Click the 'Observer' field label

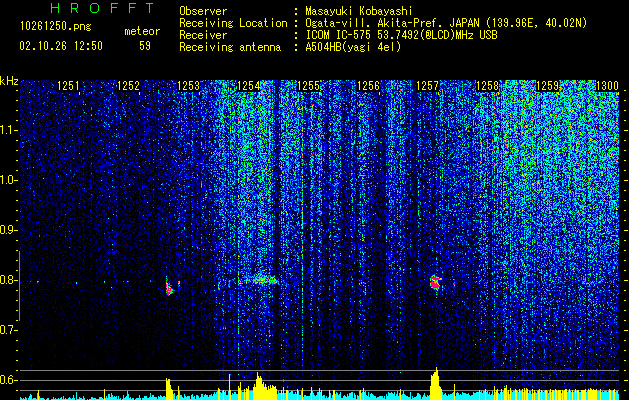(203, 11)
